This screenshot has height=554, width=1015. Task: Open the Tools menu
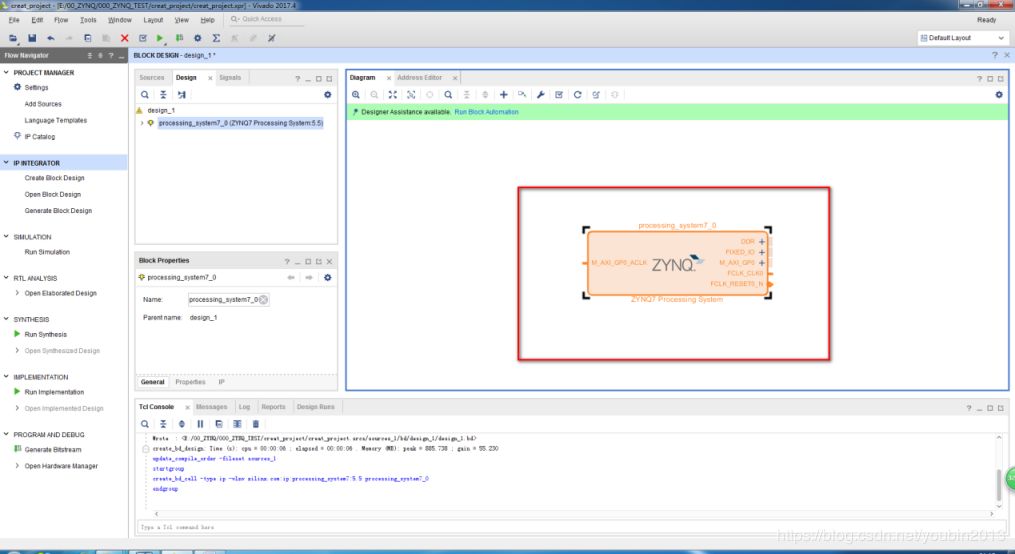(88, 20)
